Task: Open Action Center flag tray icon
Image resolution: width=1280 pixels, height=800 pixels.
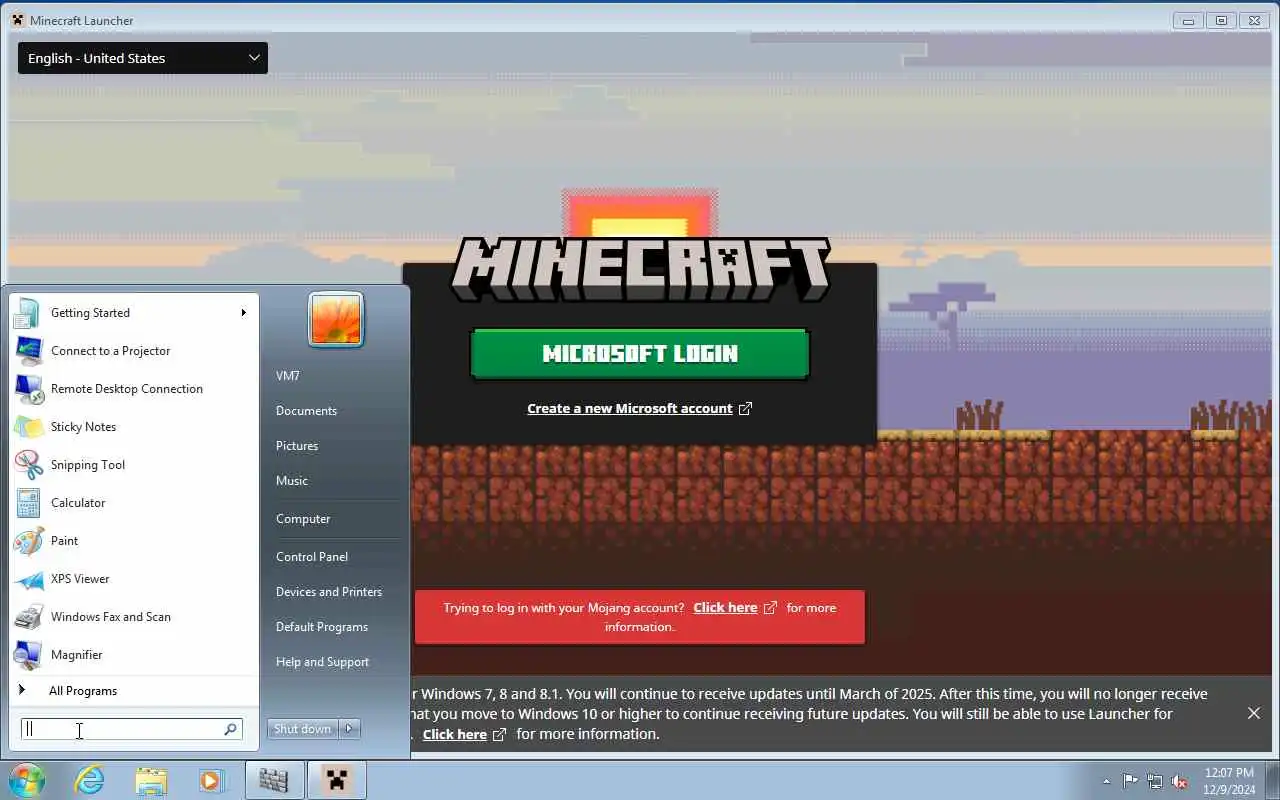Action: click(x=1130, y=781)
